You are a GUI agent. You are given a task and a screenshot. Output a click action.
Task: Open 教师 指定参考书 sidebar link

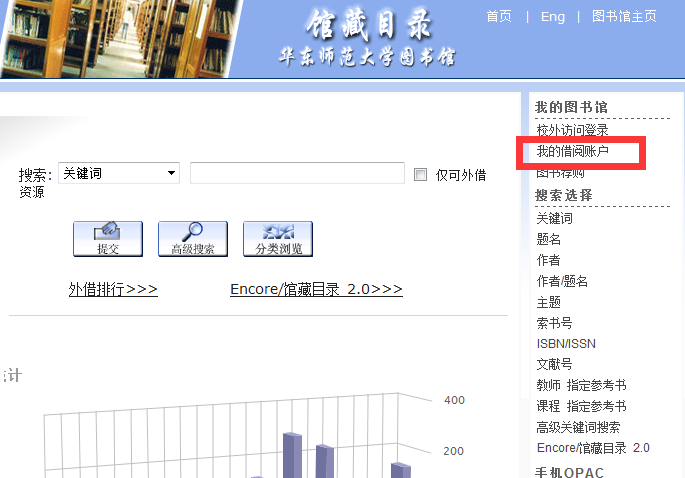click(581, 385)
